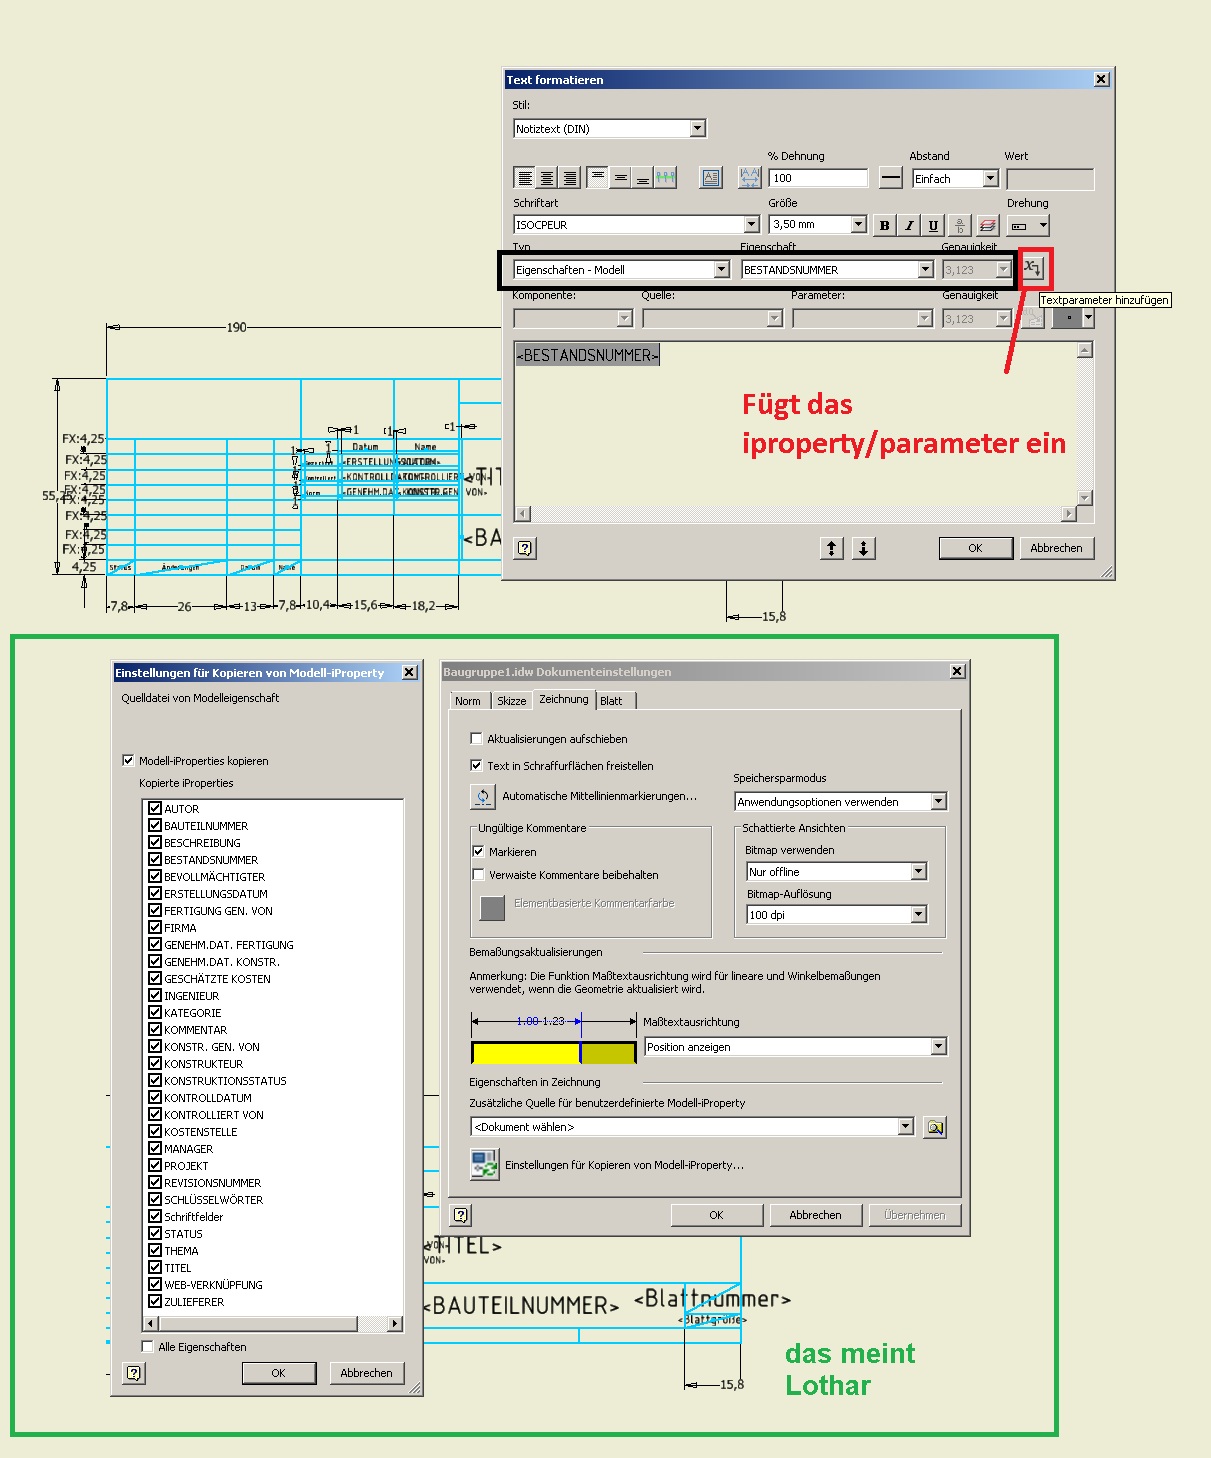The image size is (1211, 1458).
Task: Click Abbrechen in Text formatieren dialog
Action: coord(1056,548)
